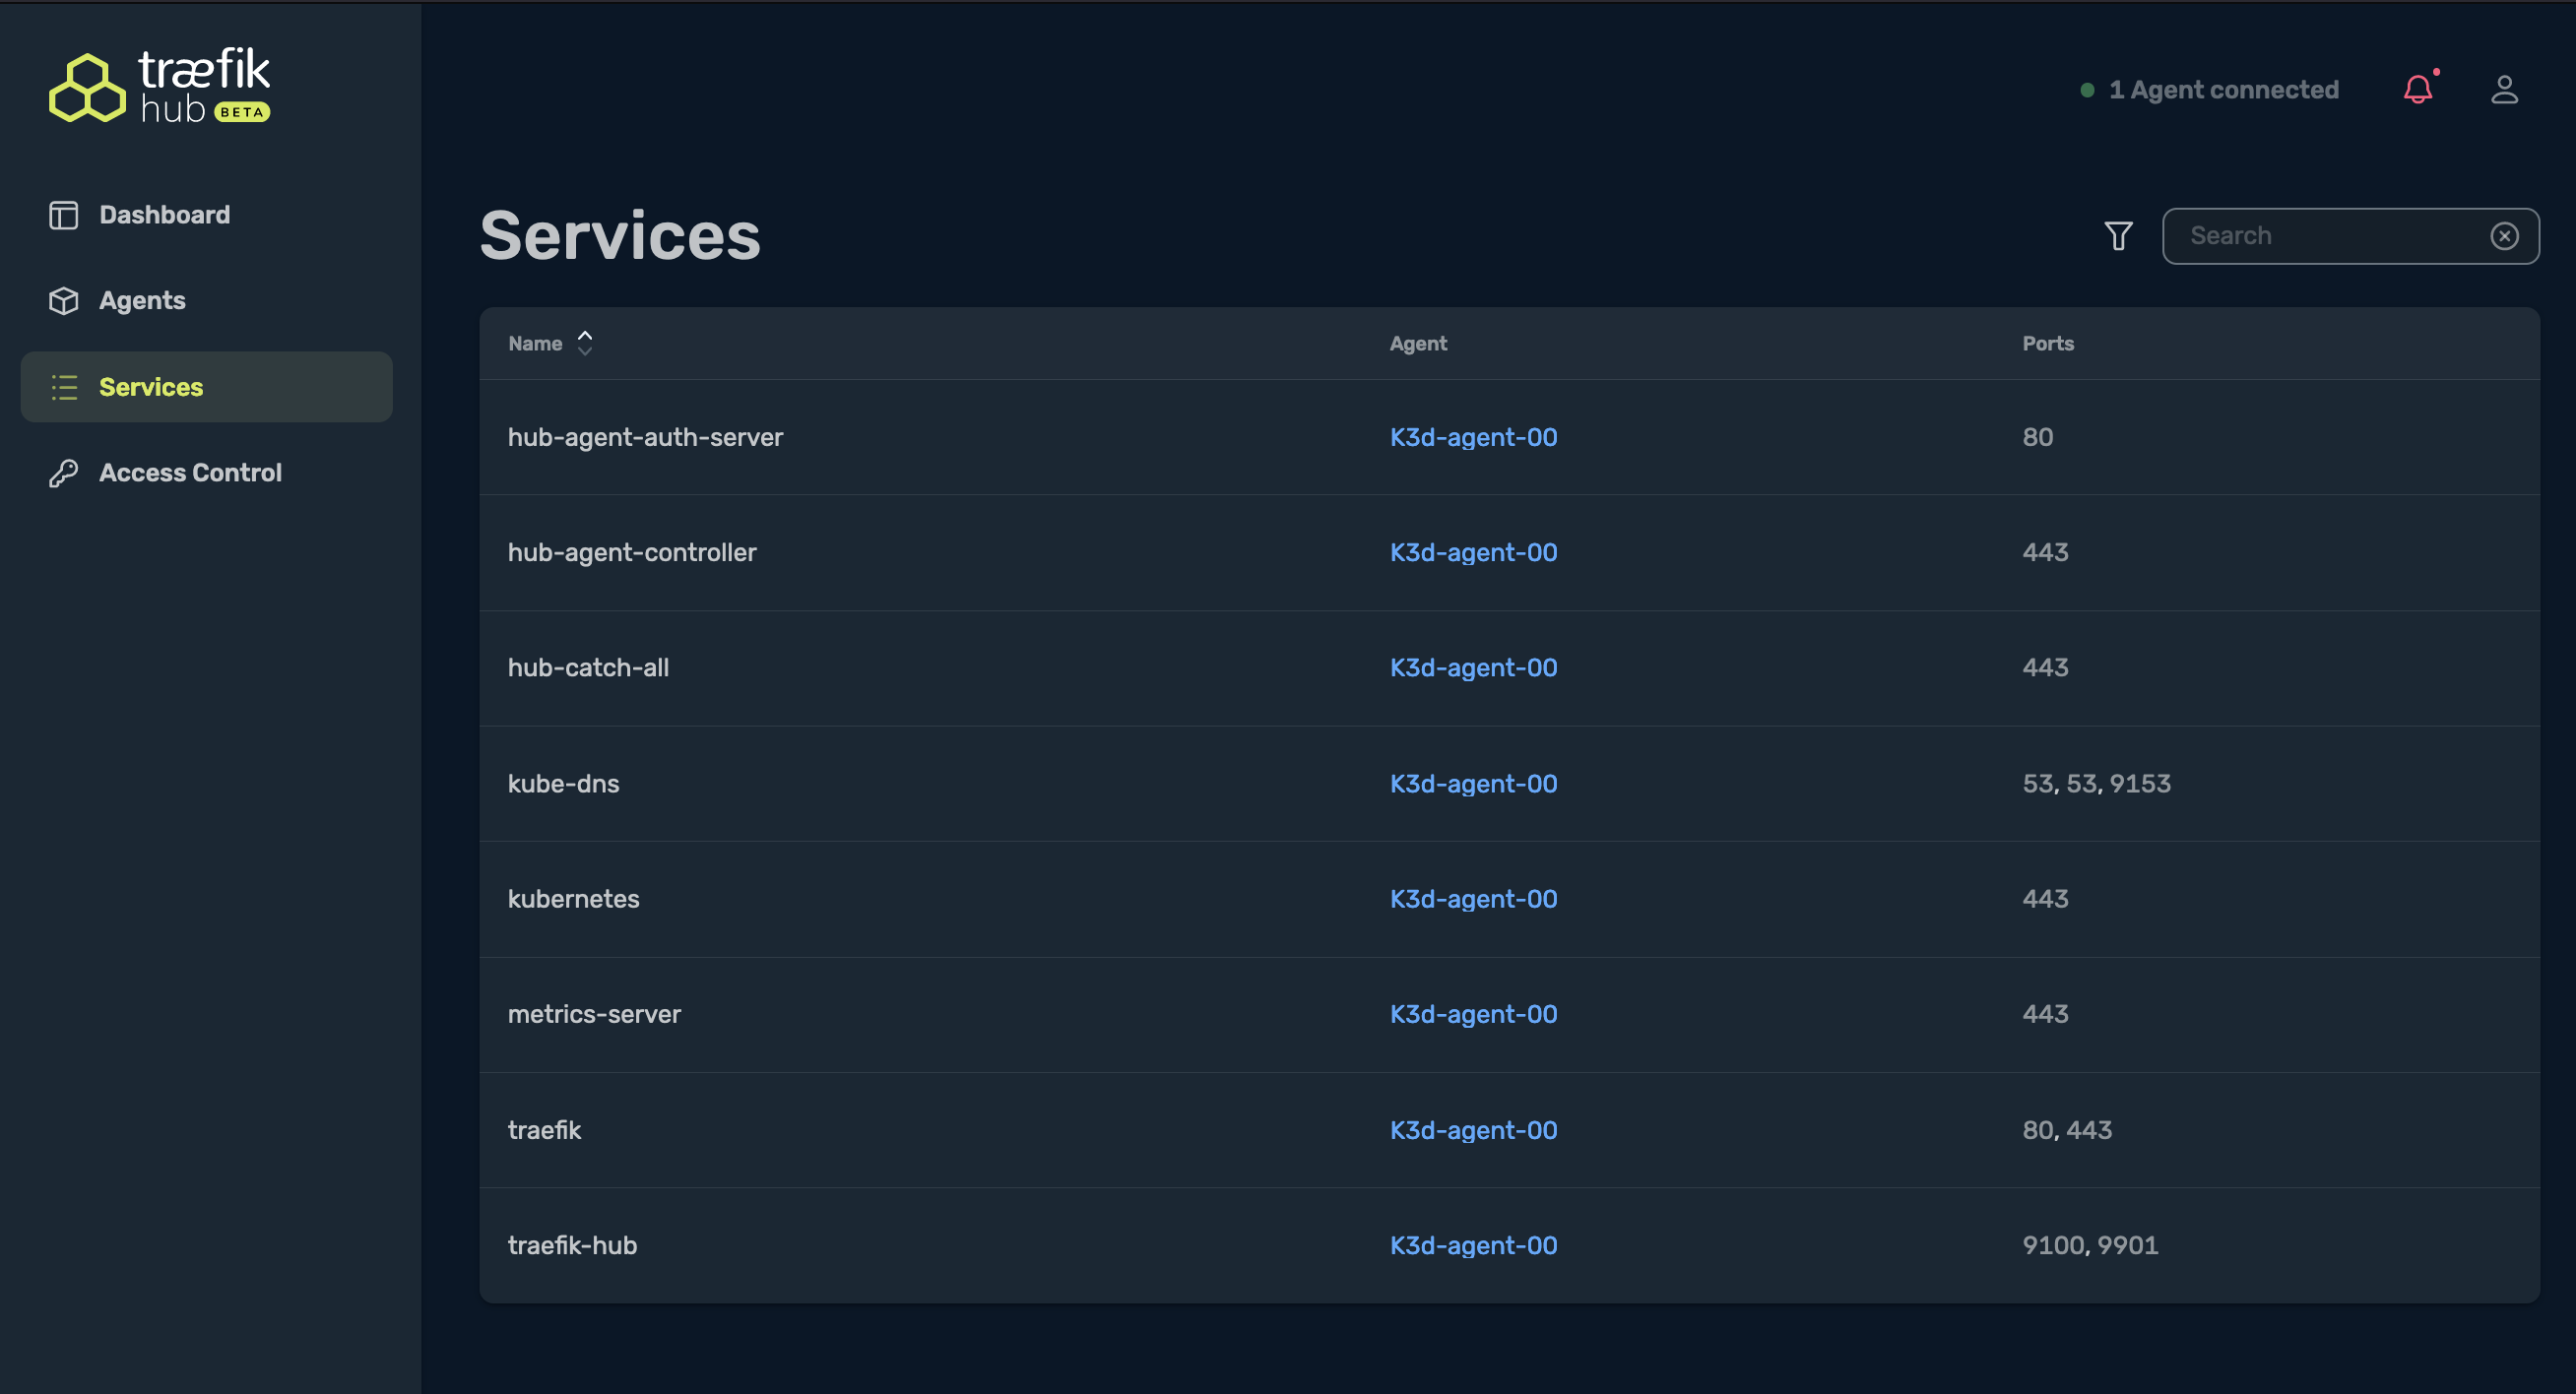2576x1394 pixels.
Task: Open the user profile icon
Action: pyautogui.click(x=2503, y=90)
